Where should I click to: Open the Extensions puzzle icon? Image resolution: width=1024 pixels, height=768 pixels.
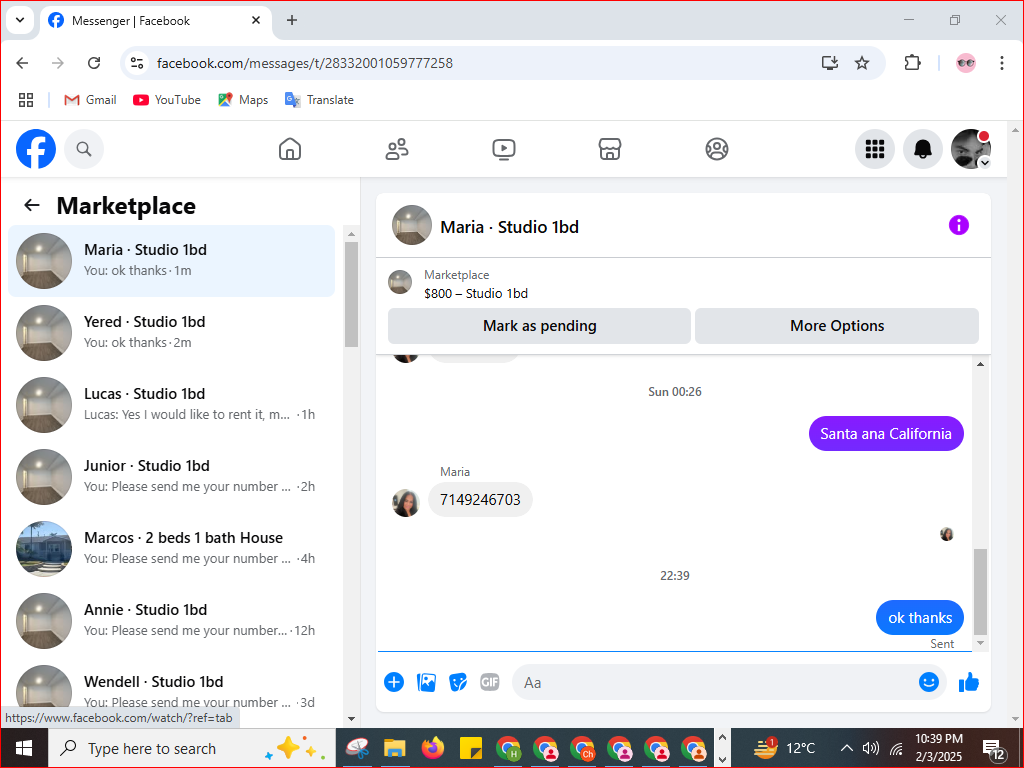pyautogui.click(x=912, y=63)
